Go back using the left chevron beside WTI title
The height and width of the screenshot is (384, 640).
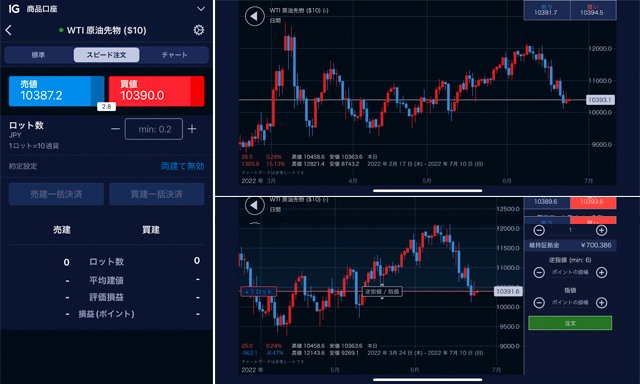click(9, 30)
